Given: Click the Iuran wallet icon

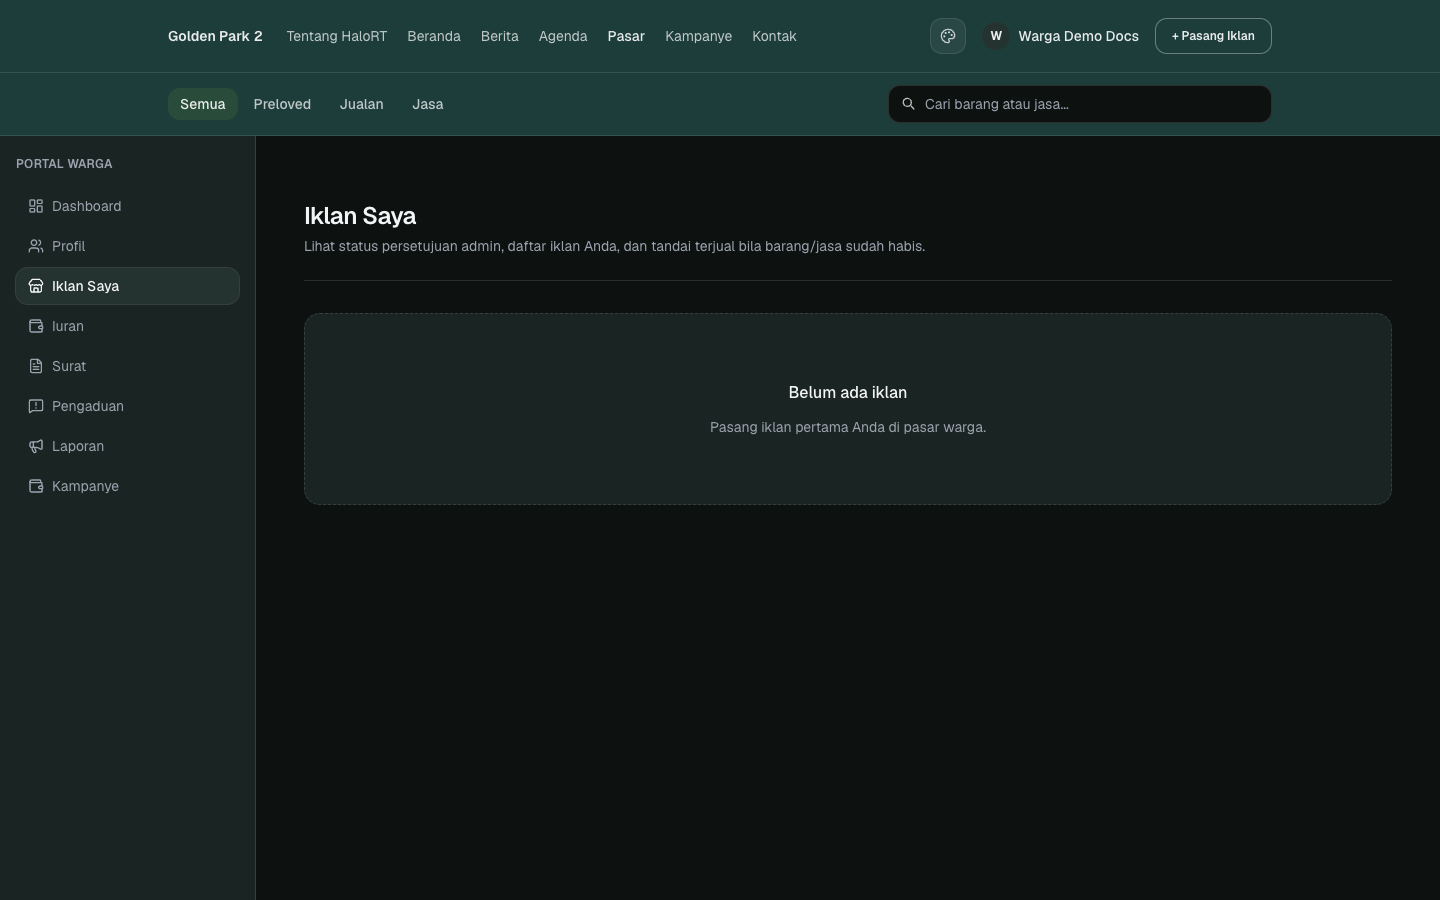Looking at the screenshot, I should point(36,326).
